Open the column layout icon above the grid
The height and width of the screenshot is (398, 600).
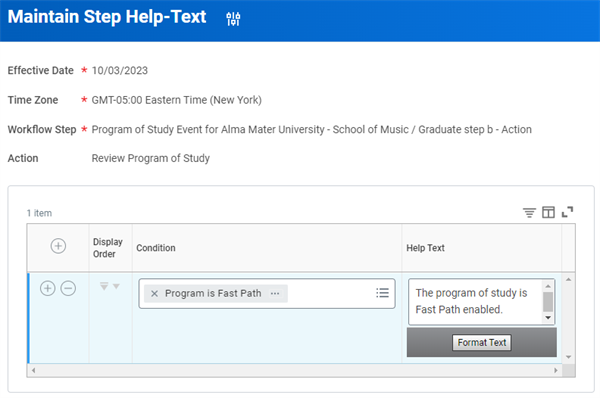(548, 212)
